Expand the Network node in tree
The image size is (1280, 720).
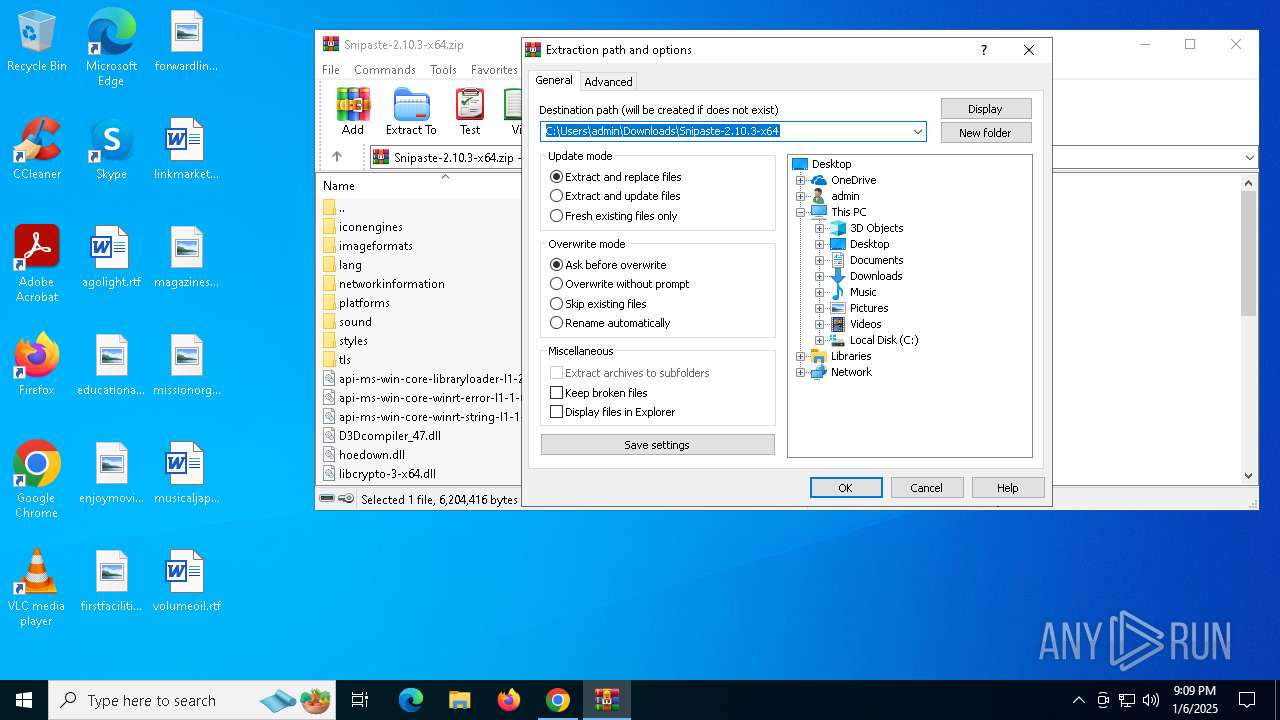(800, 372)
